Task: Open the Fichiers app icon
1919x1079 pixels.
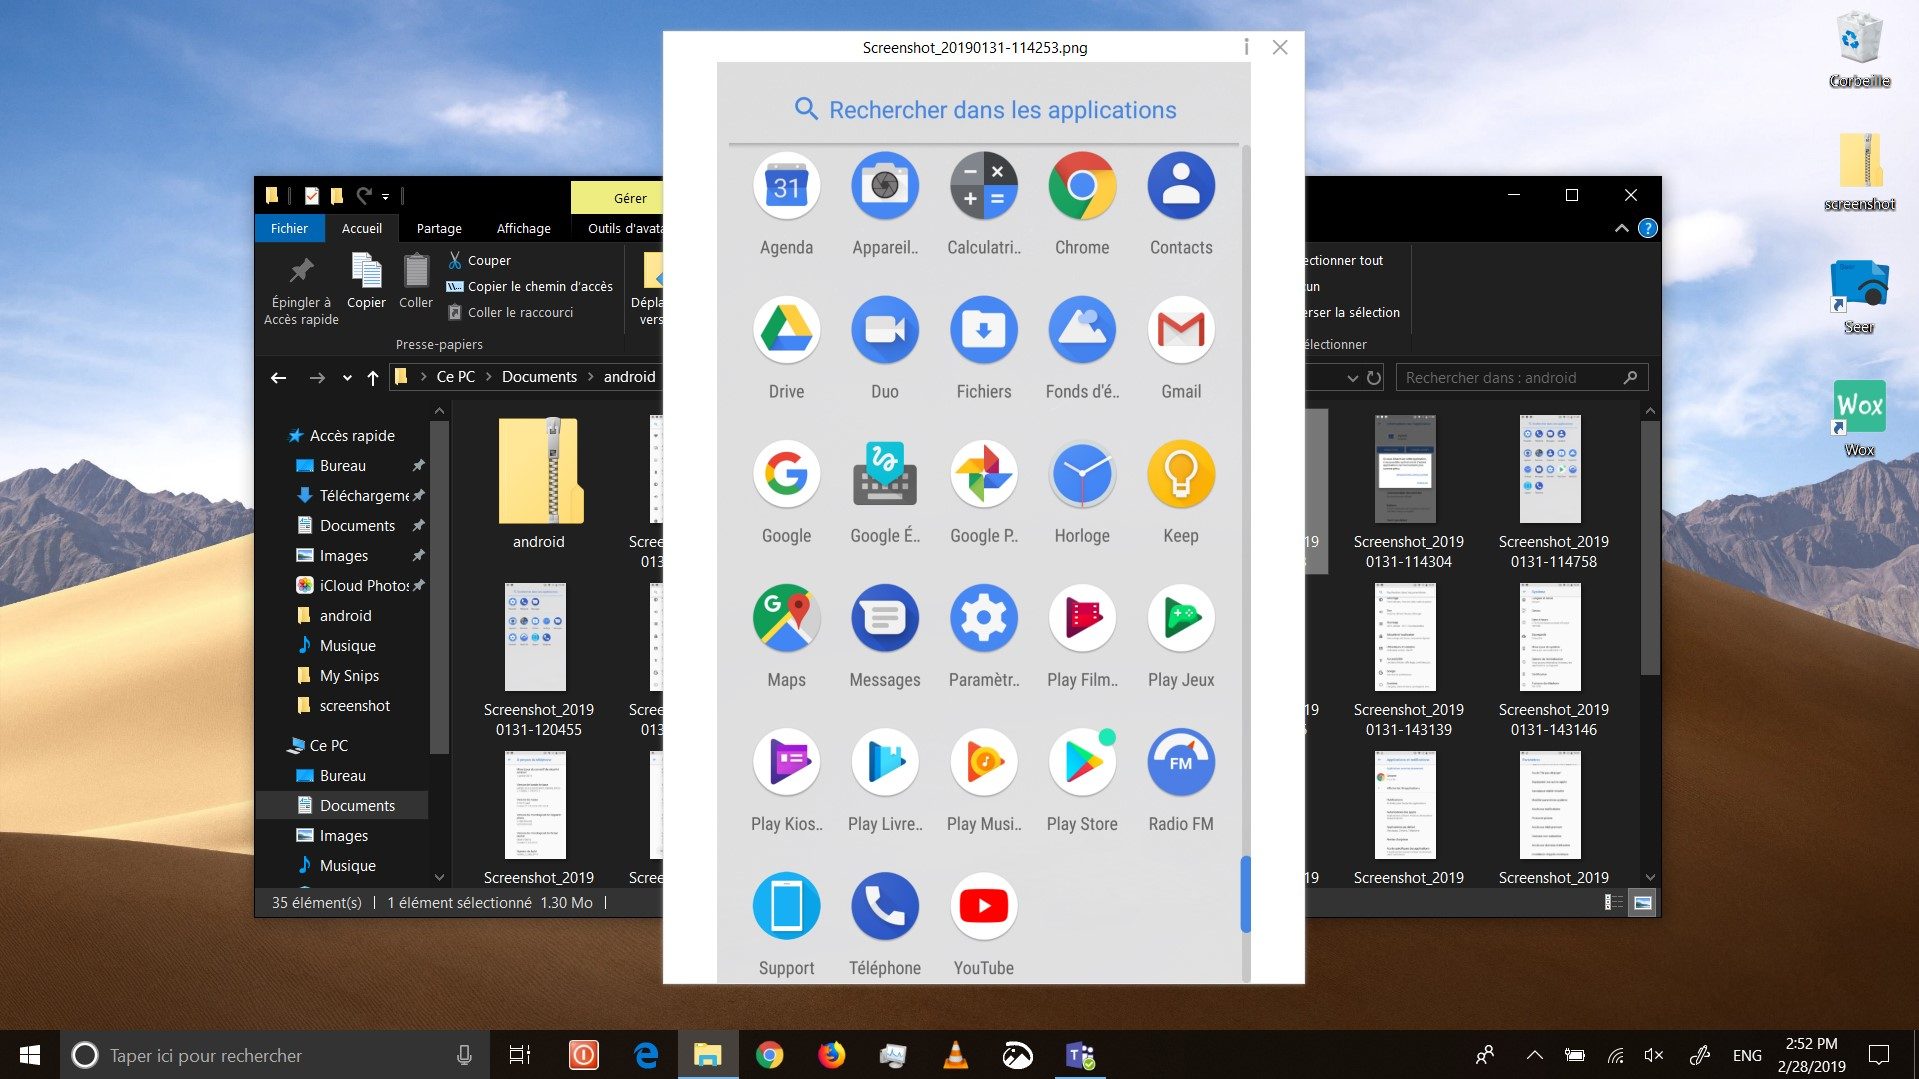Action: 983,330
